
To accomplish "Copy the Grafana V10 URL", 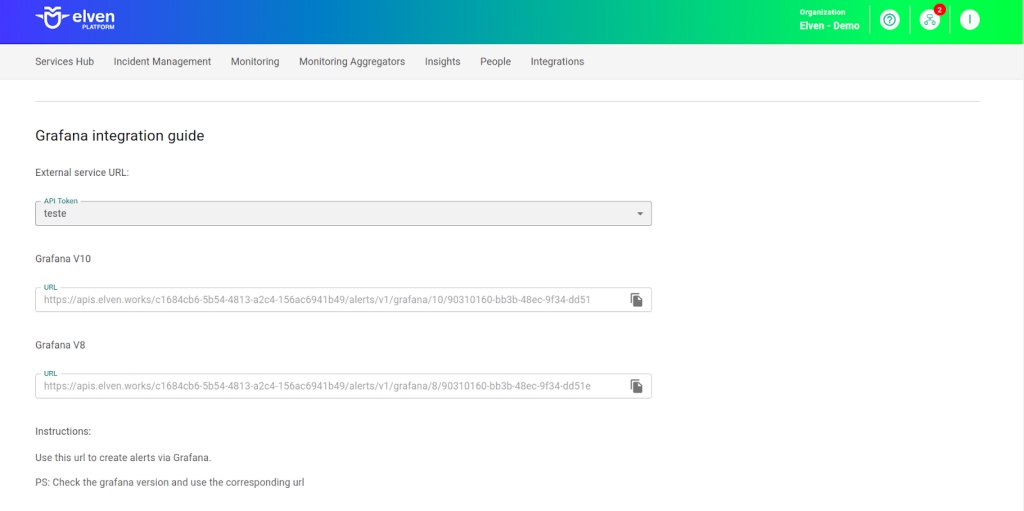I will [636, 300].
